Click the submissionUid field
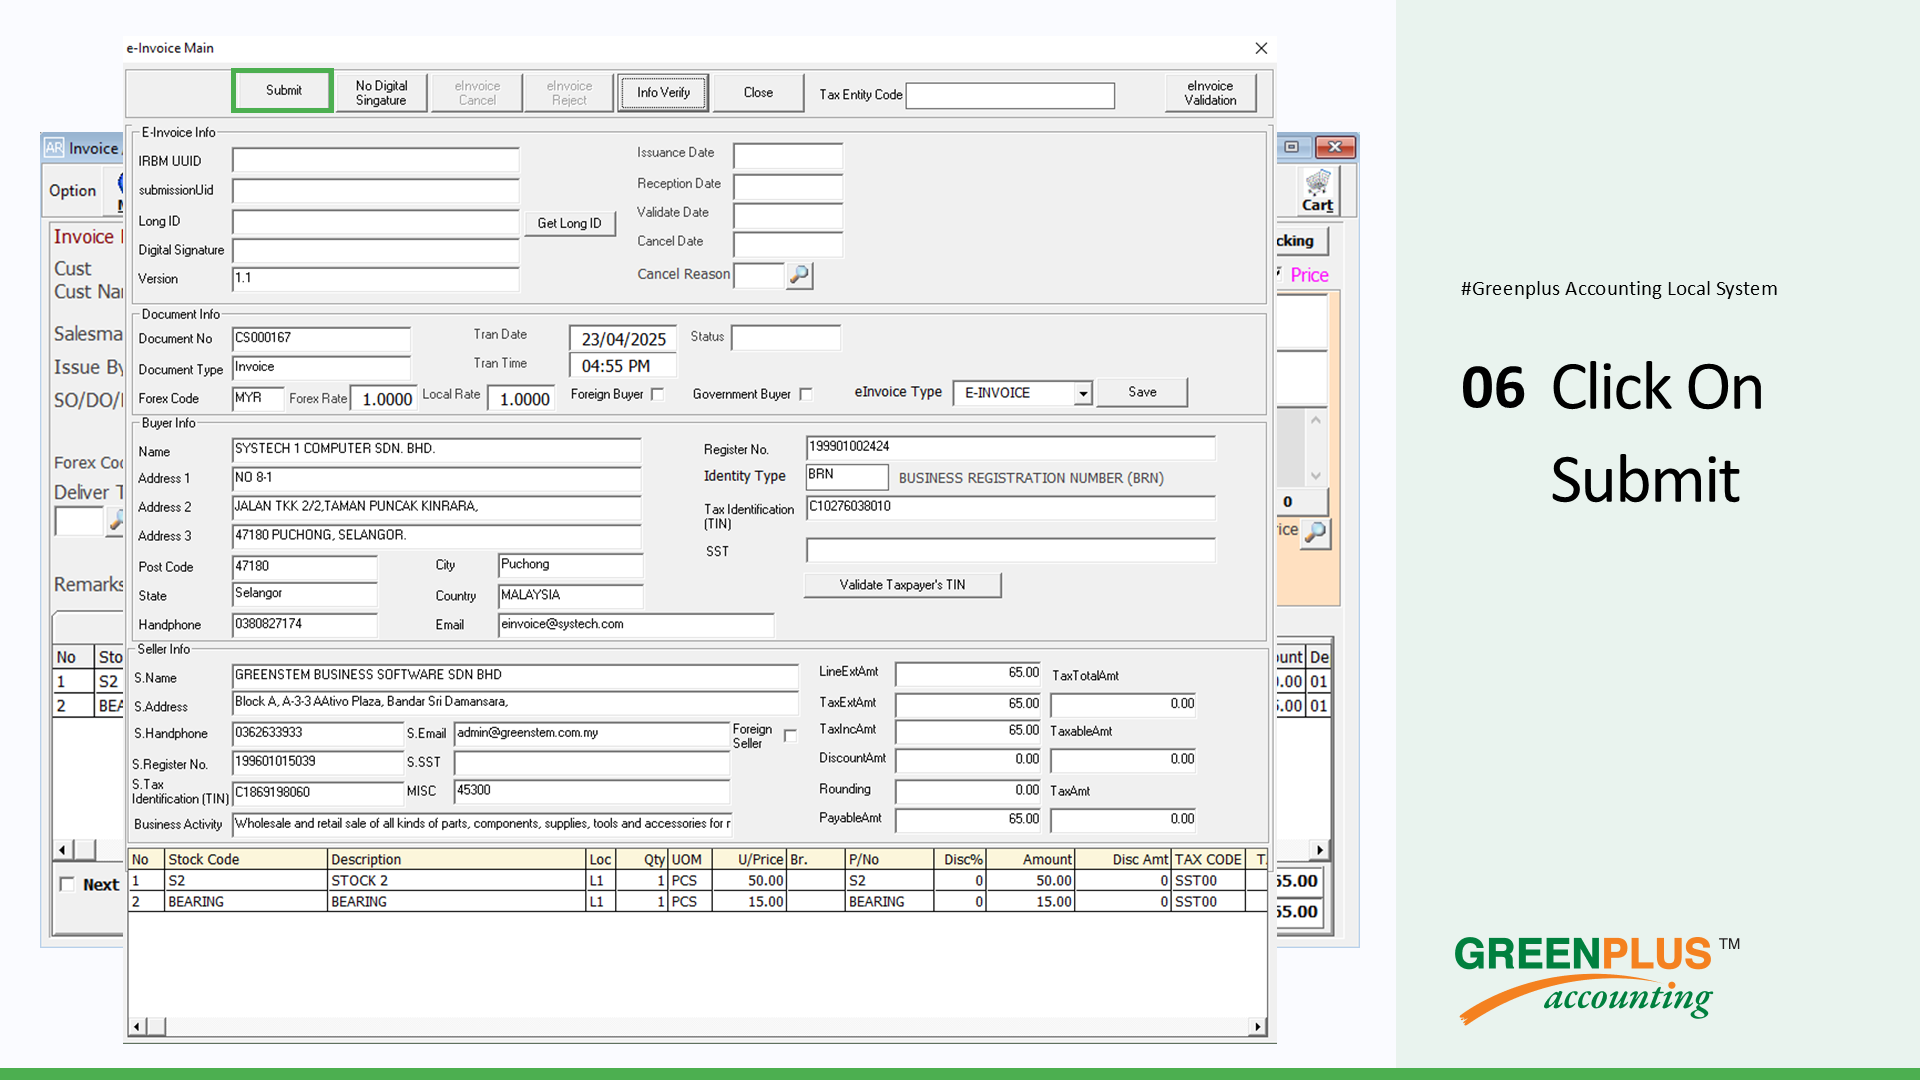Screen dimensions: 1920x1080 click(x=375, y=190)
